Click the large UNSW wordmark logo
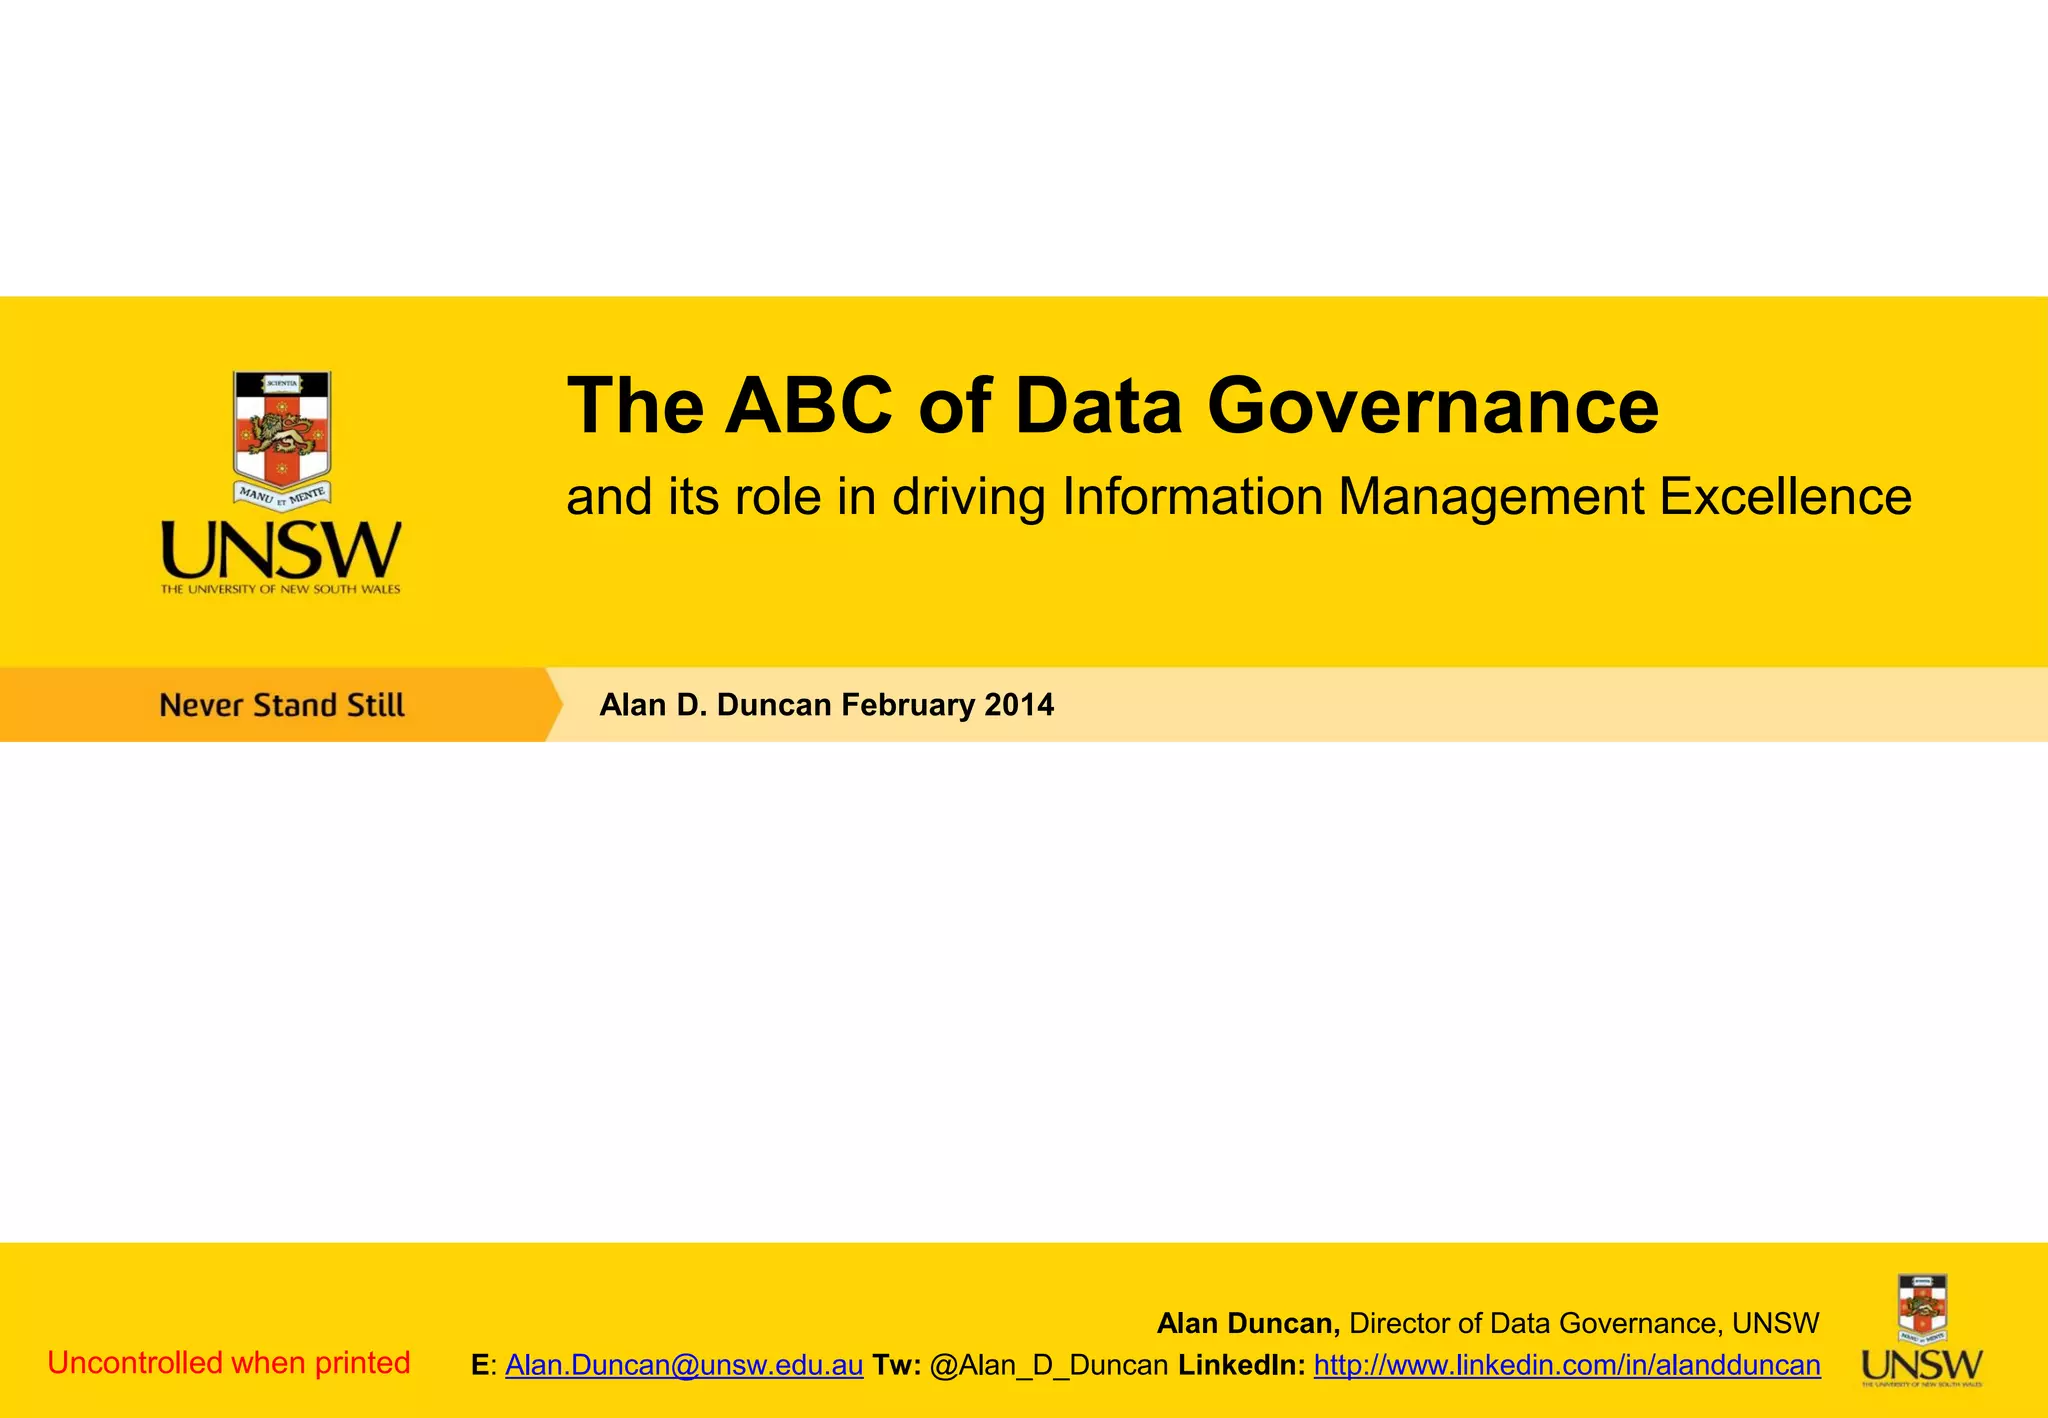Image resolution: width=2048 pixels, height=1418 pixels. (281, 549)
